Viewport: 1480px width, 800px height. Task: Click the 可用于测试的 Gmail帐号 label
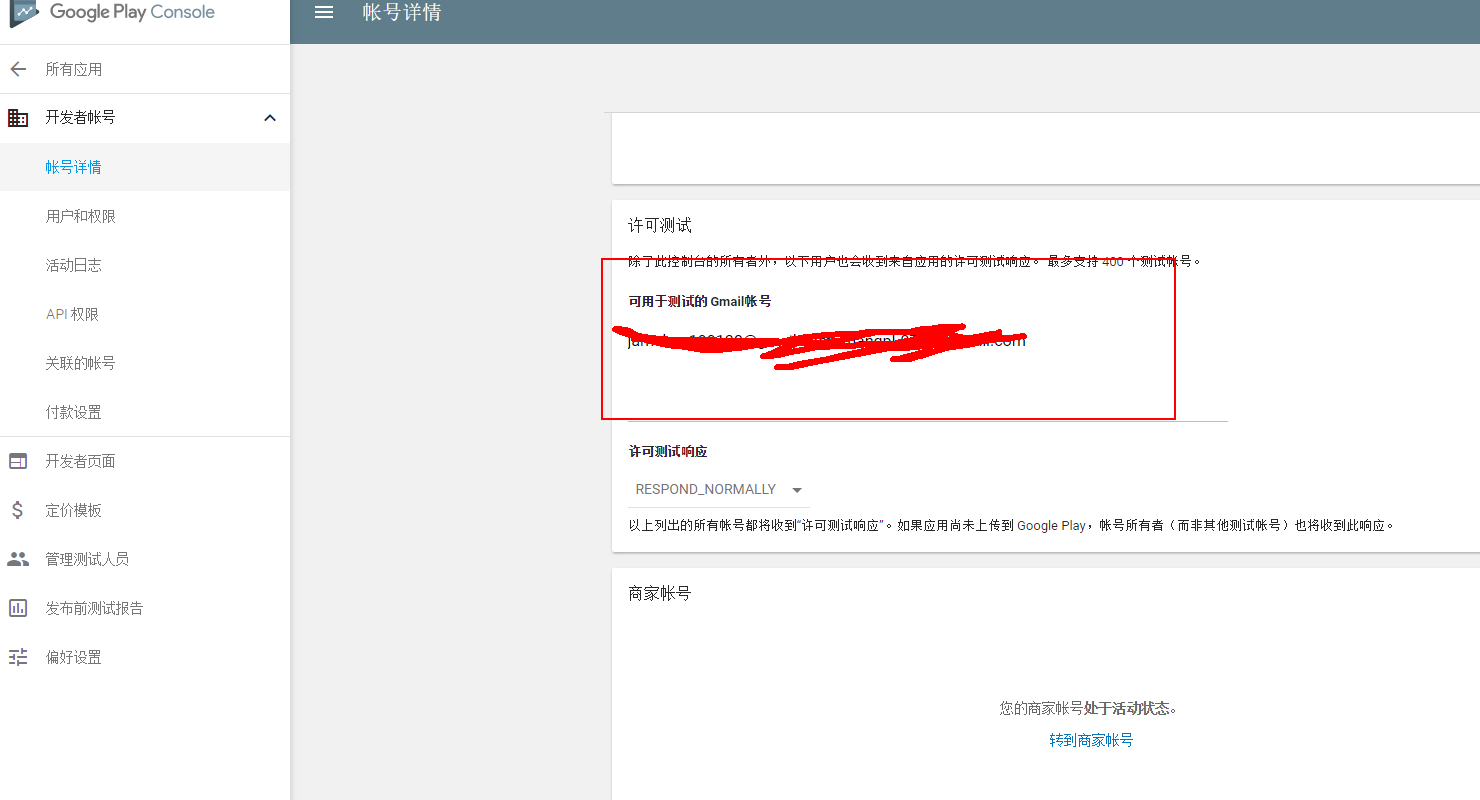(x=700, y=301)
